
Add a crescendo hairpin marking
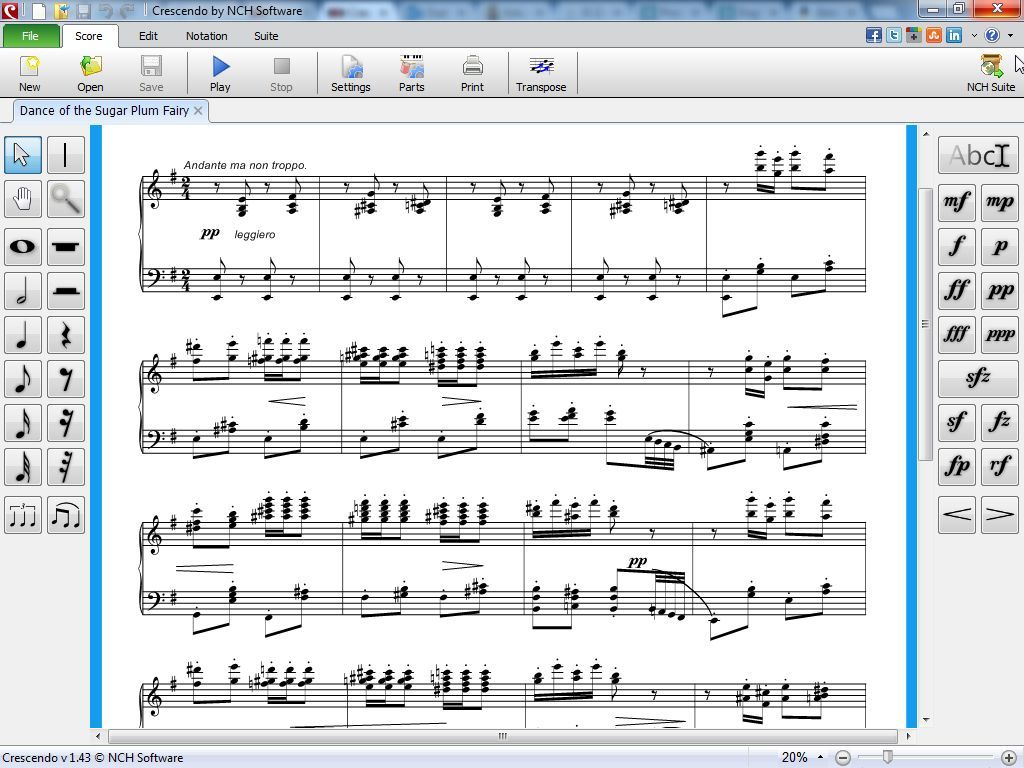[x=956, y=514]
